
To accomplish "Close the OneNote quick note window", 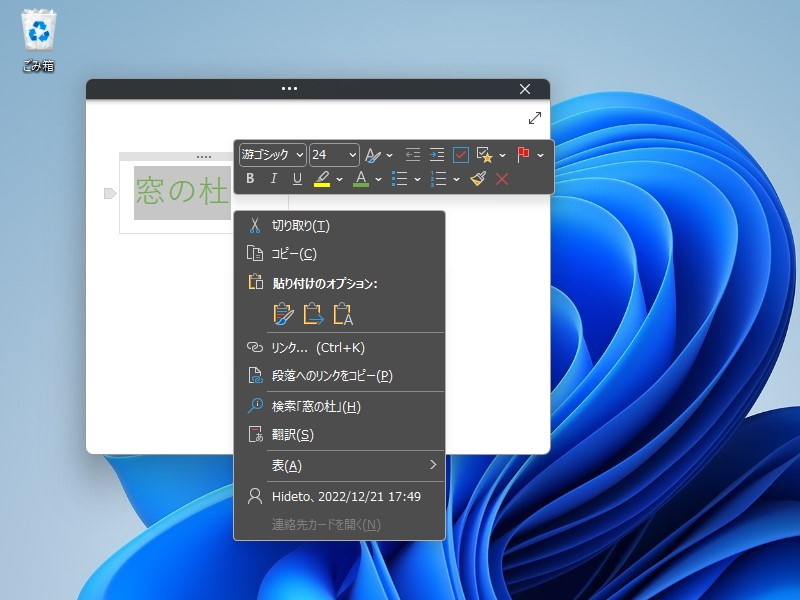I will (524, 89).
